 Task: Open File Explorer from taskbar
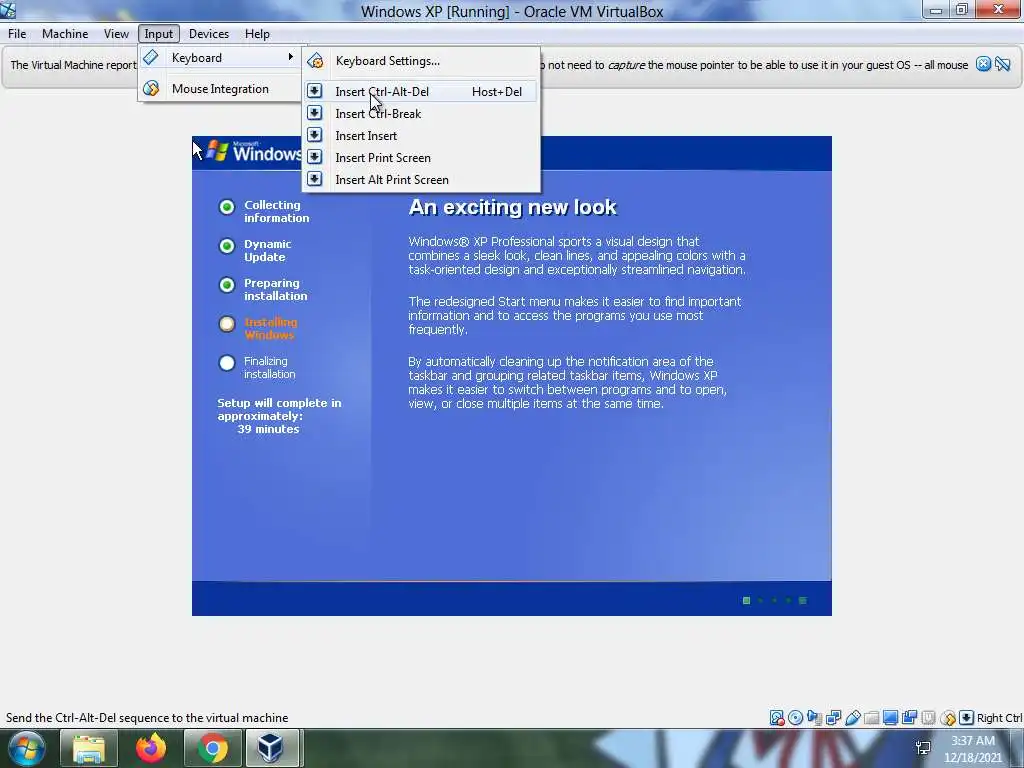click(89, 748)
